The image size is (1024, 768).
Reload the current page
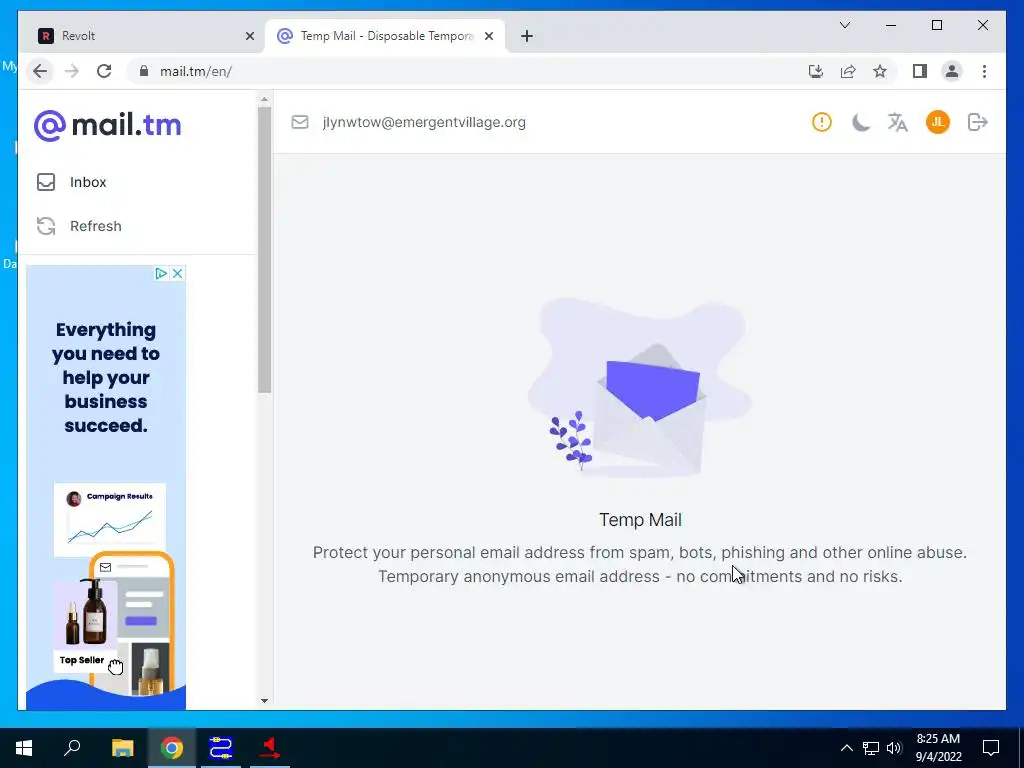104,71
